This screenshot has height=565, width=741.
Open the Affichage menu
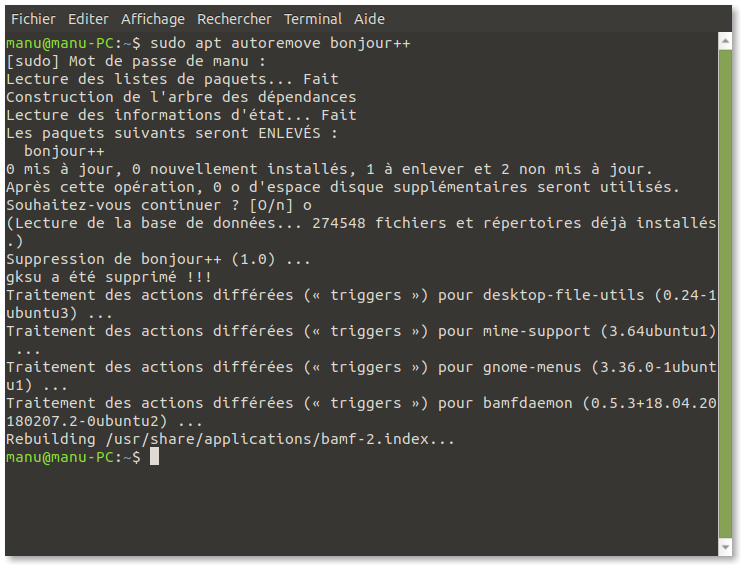tap(153, 19)
